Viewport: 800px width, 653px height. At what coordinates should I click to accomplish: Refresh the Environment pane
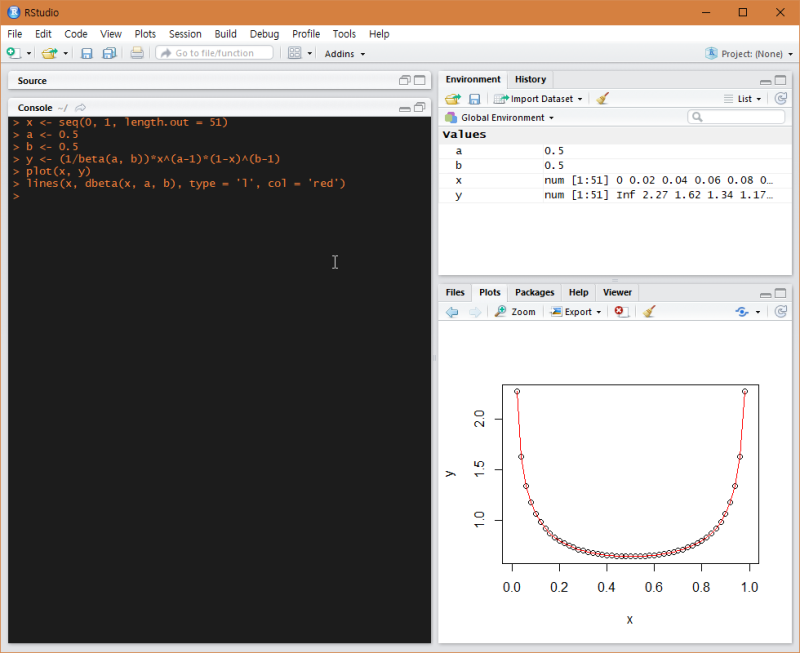click(x=781, y=99)
